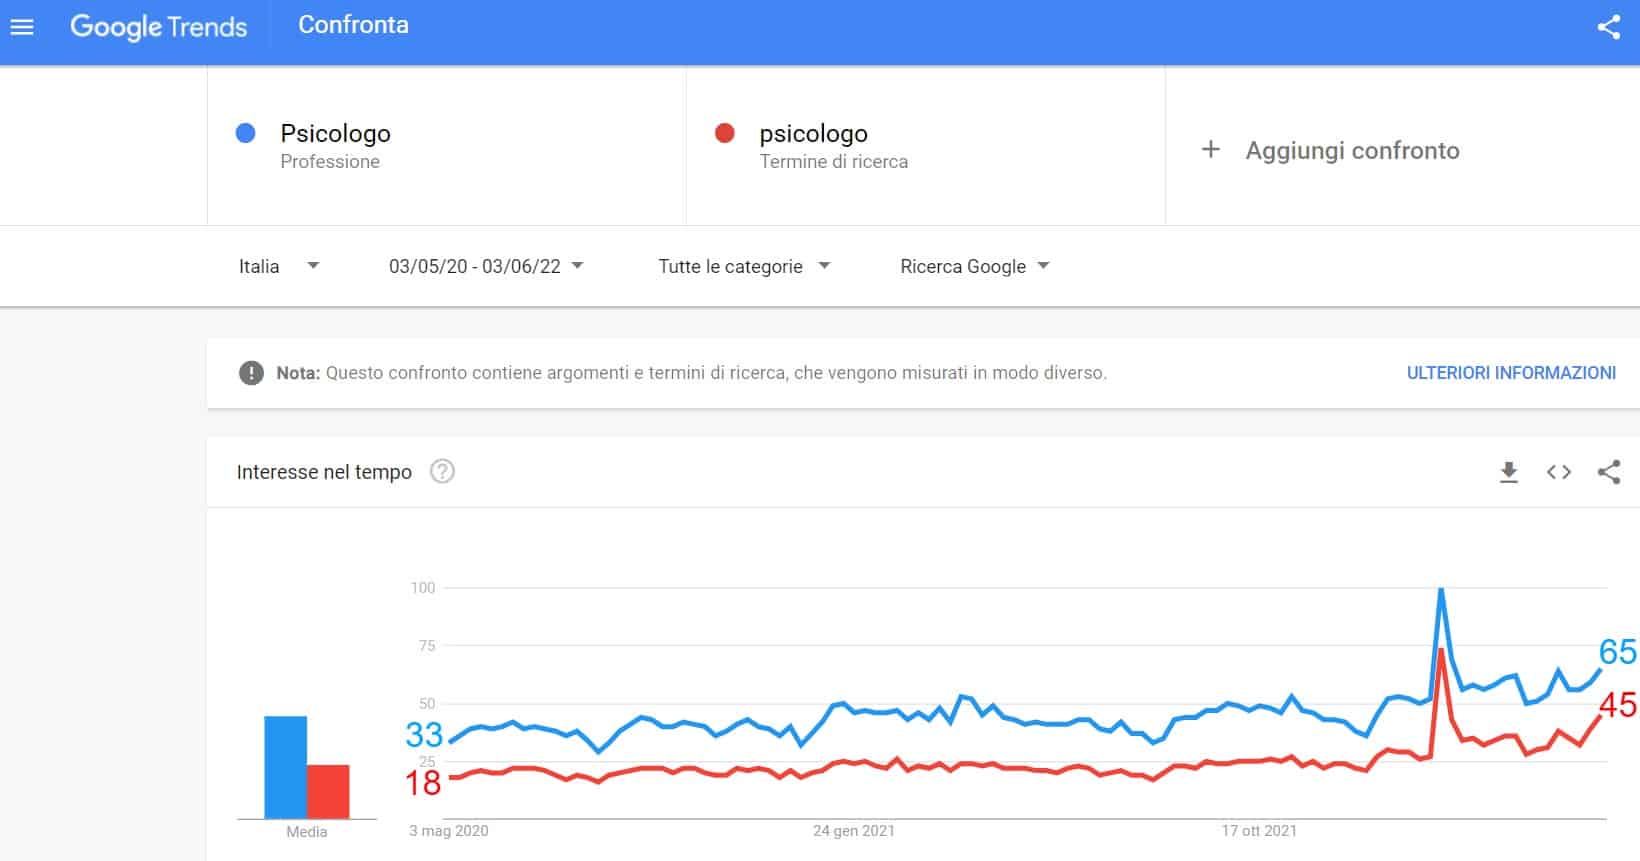Expand the Italia country dropdown

(279, 266)
